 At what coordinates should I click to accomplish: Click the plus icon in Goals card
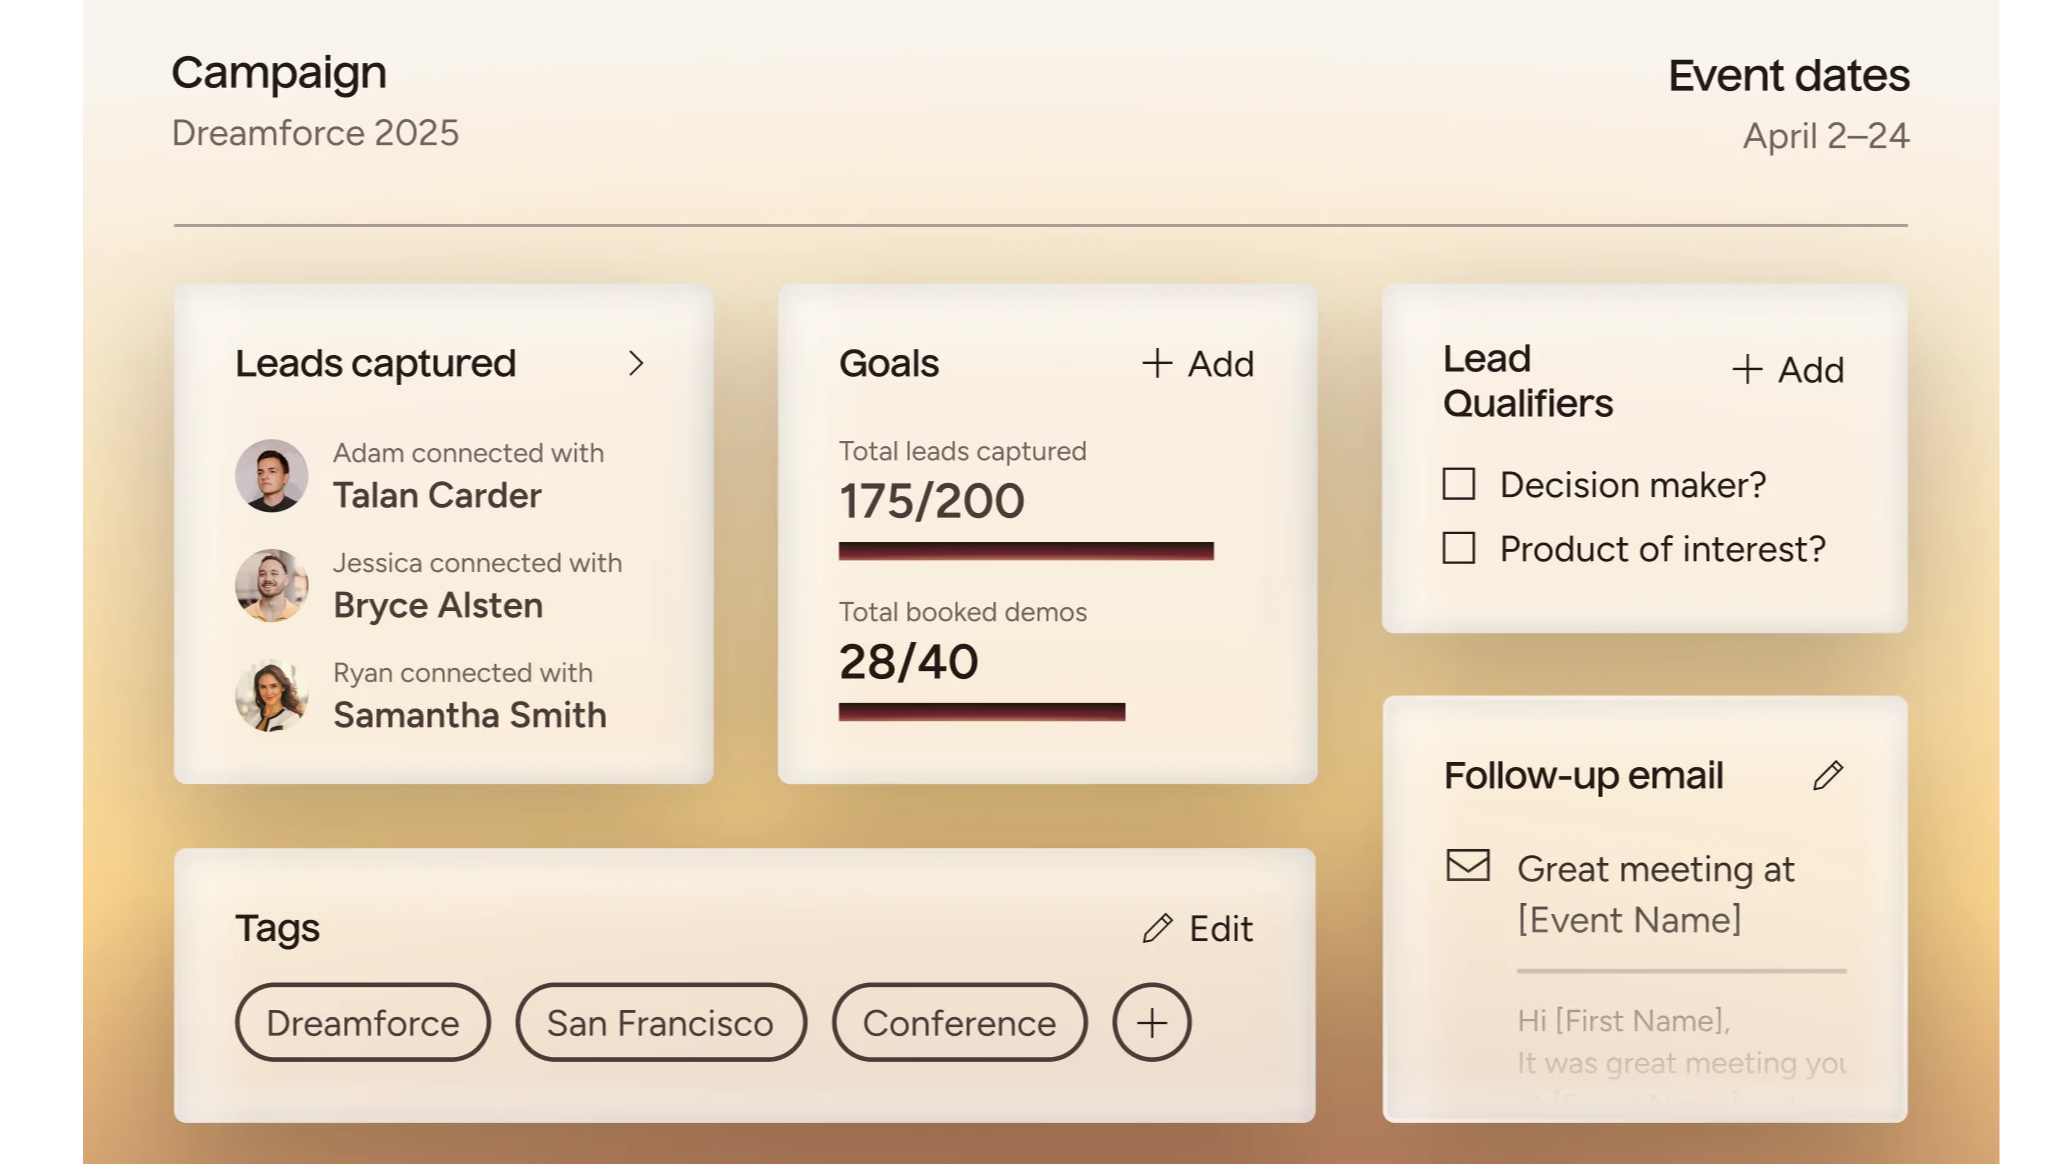(1157, 364)
